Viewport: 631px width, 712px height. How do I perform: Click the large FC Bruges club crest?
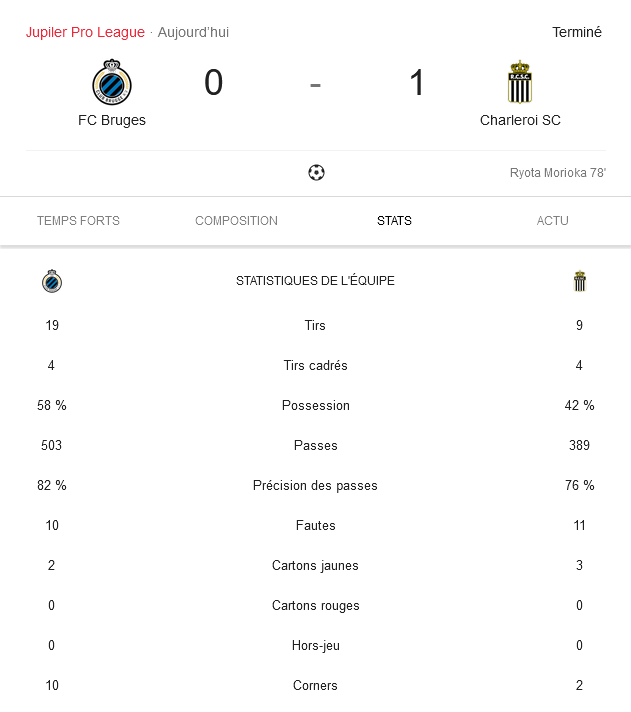[112, 82]
